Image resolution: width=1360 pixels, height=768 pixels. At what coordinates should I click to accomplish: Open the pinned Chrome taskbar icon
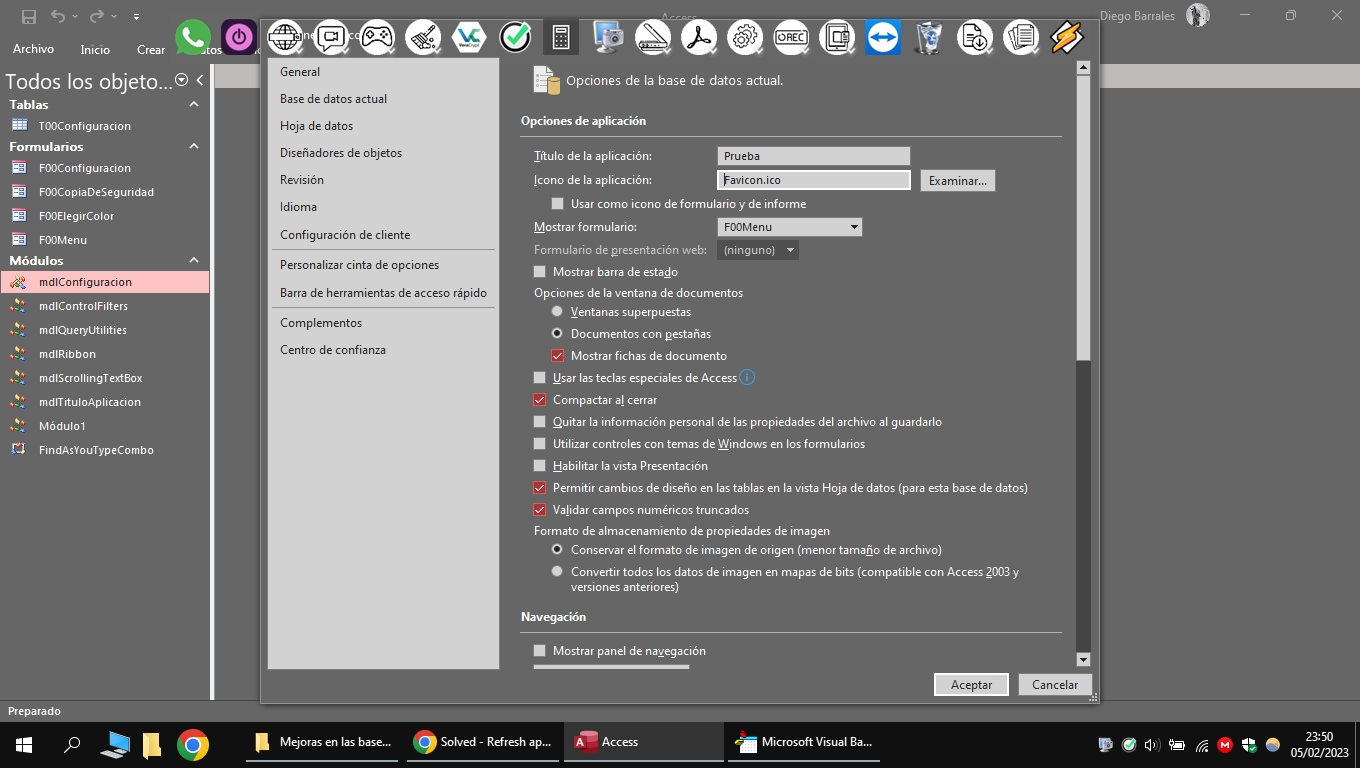click(x=193, y=744)
